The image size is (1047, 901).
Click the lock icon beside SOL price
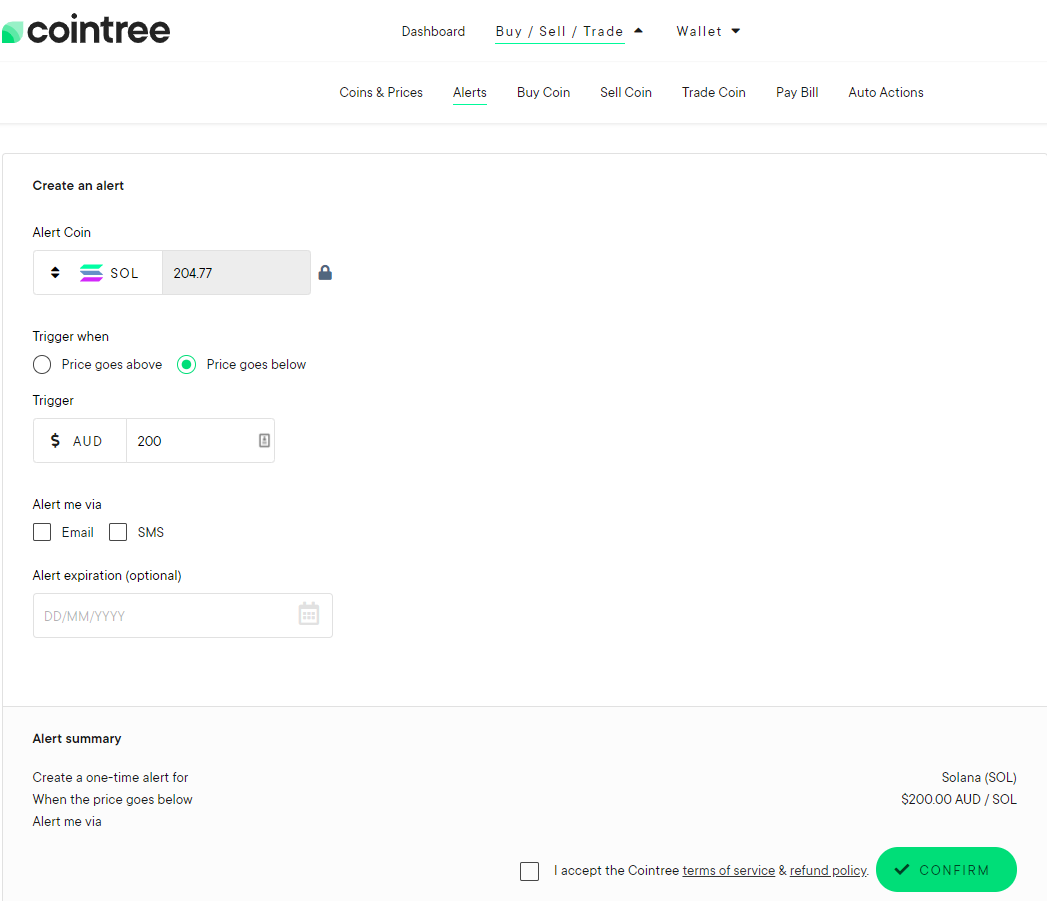325,273
